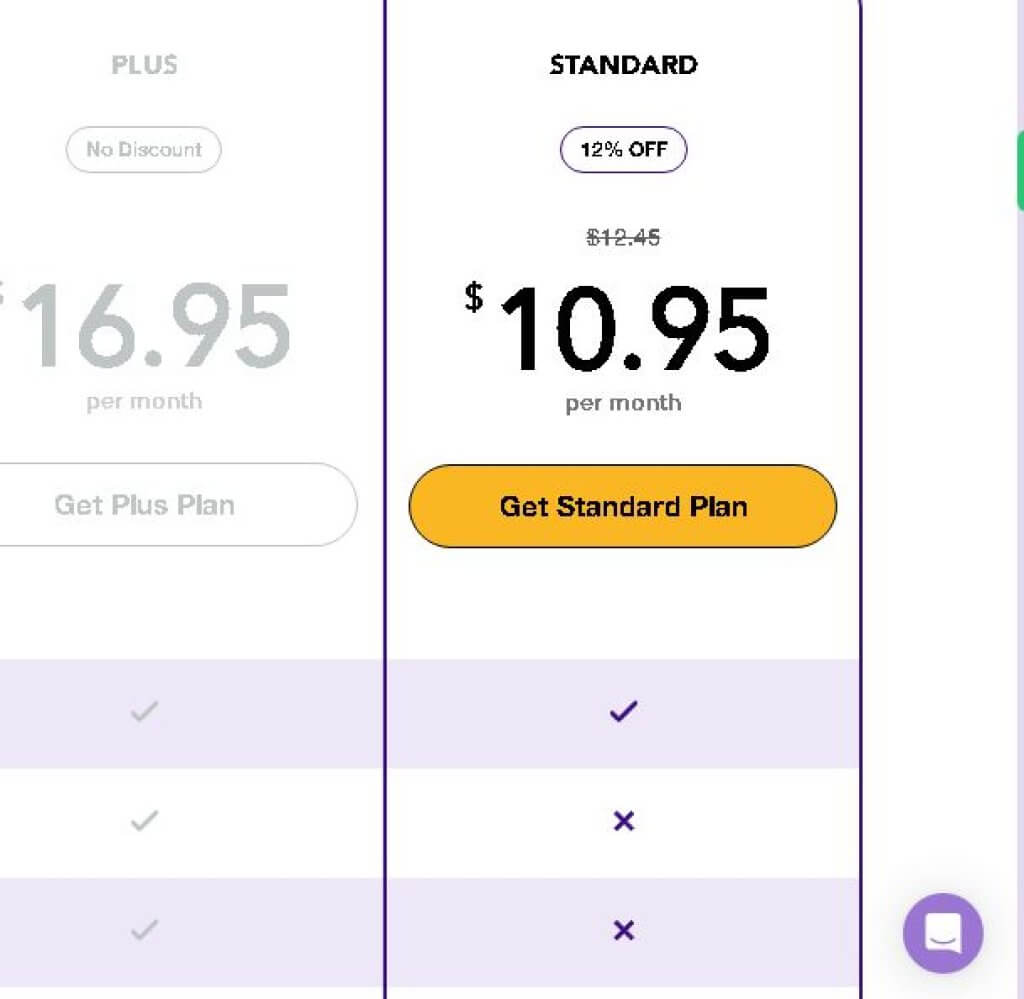
Task: Click the third-row gray checkmark under Plus
Action: pyautogui.click(x=145, y=931)
